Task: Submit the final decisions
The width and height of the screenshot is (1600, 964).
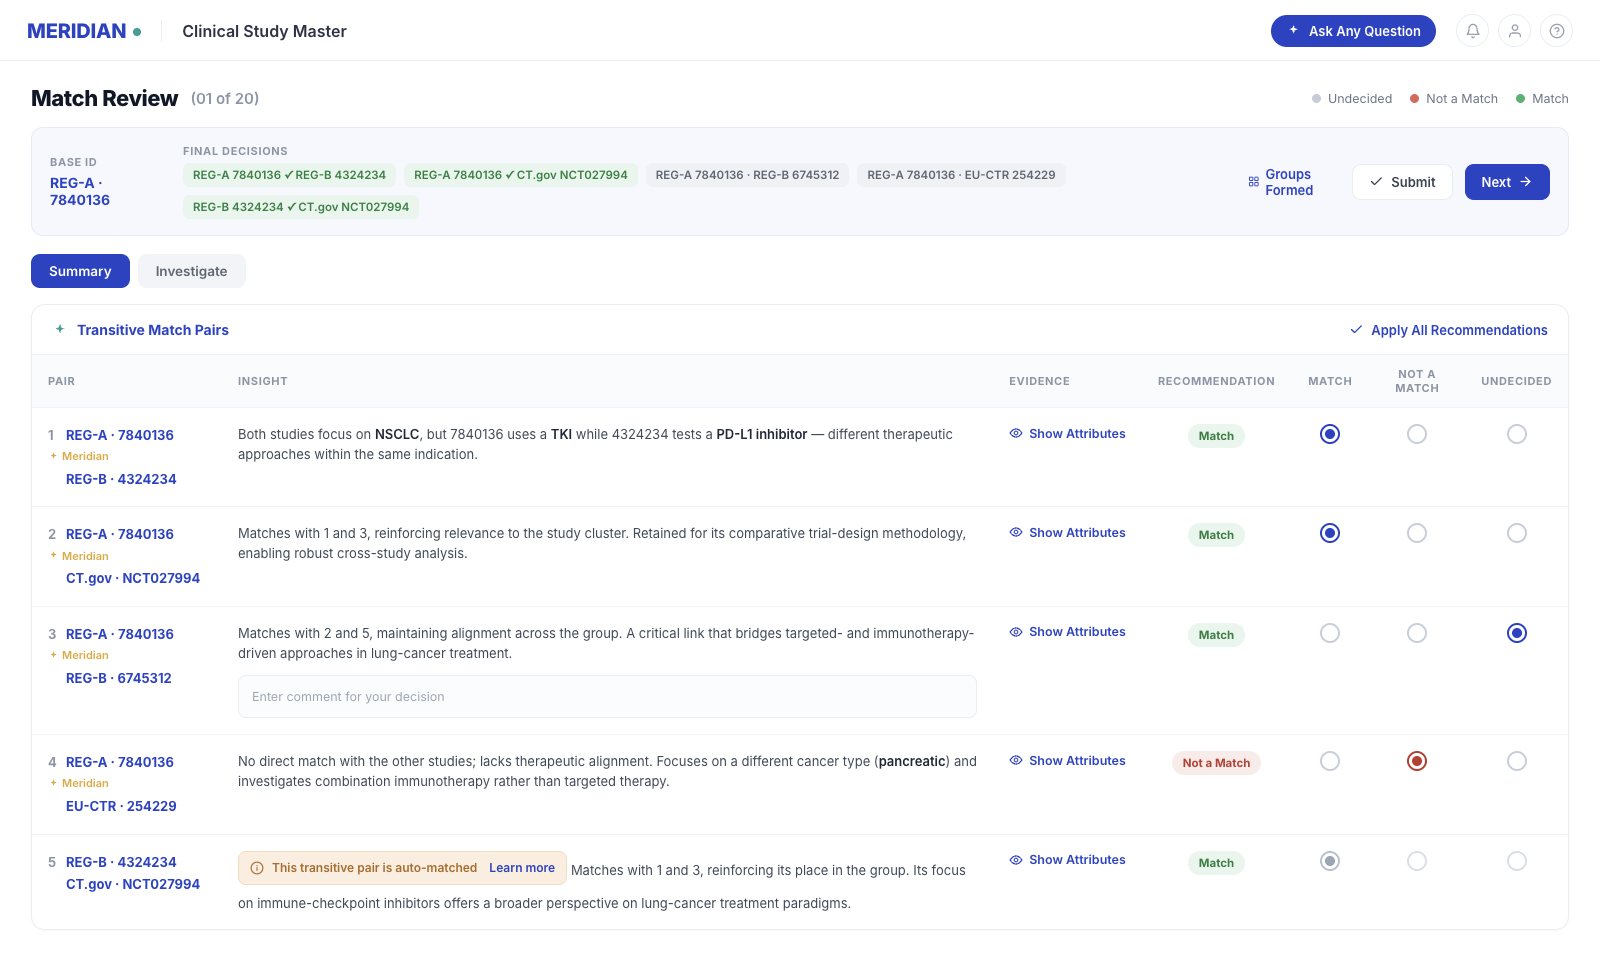Action: 1402,182
